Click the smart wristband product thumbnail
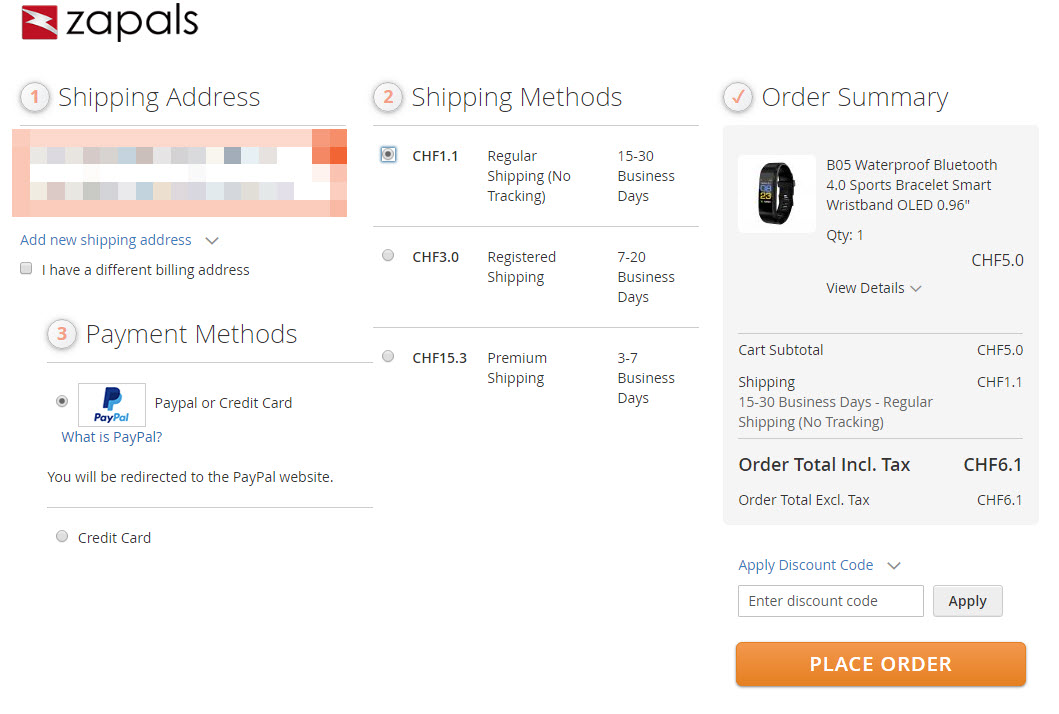 777,194
